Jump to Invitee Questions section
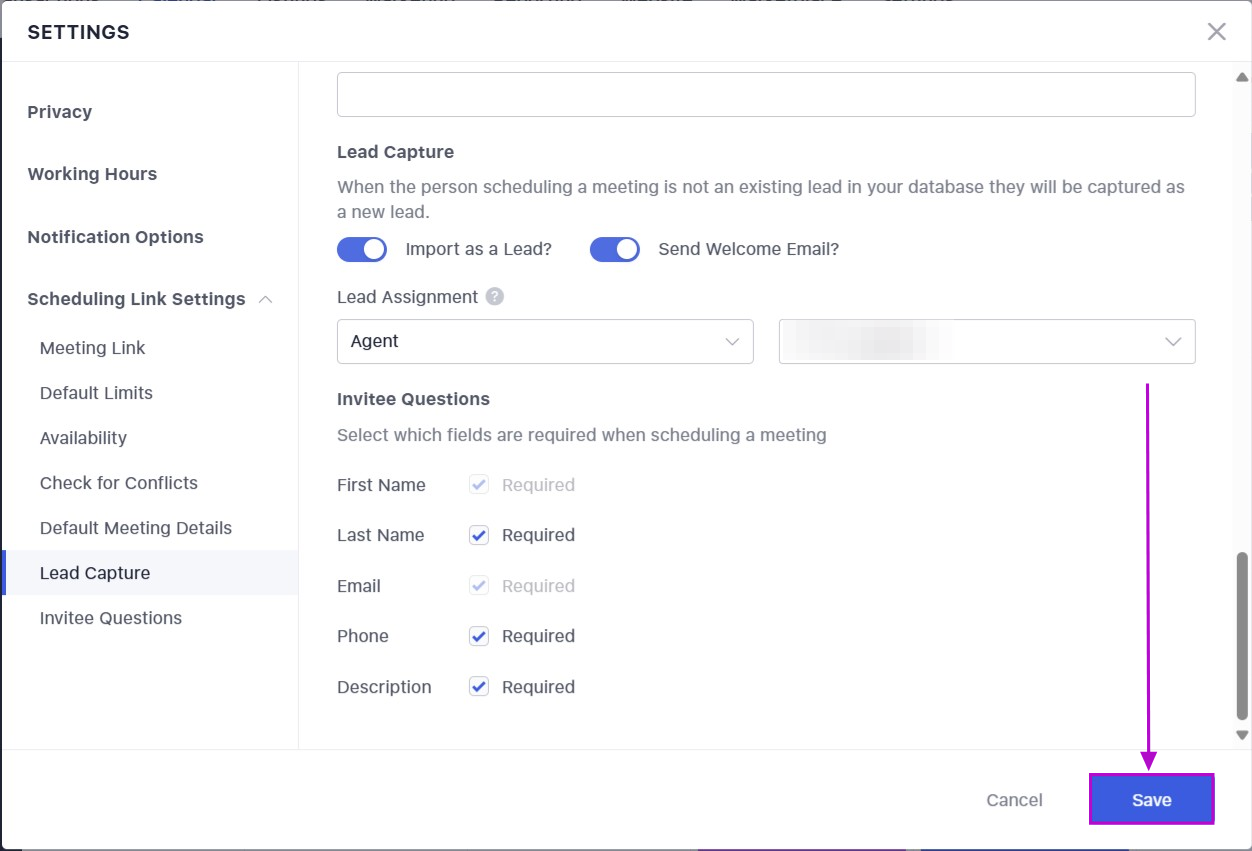 [x=111, y=618]
